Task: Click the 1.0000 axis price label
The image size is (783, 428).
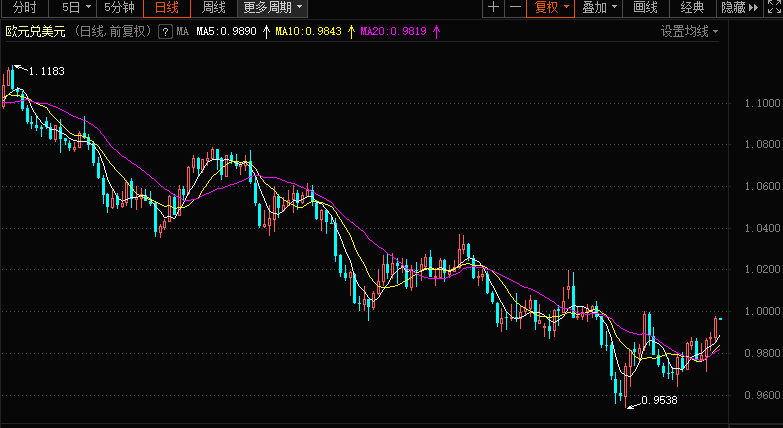Action: click(x=762, y=312)
